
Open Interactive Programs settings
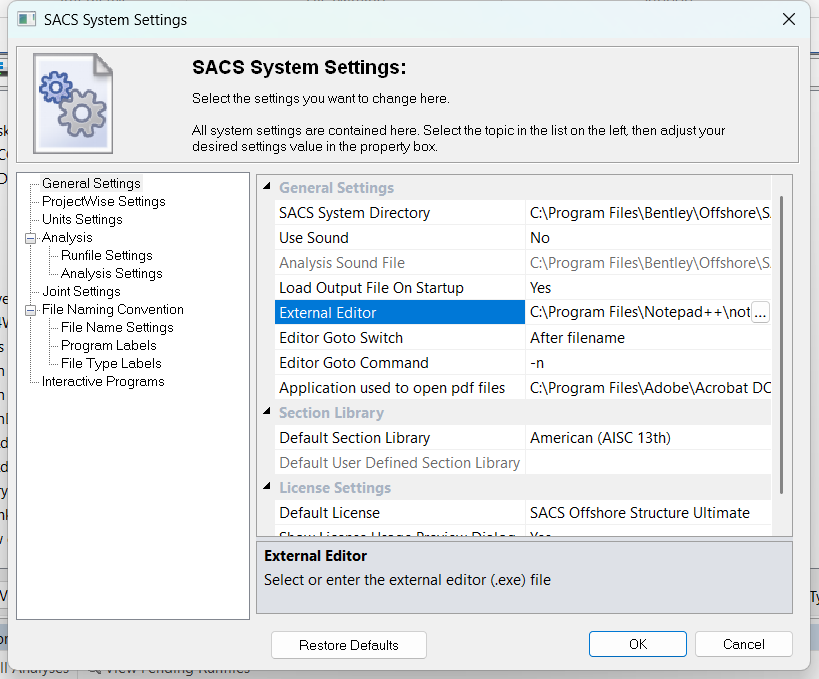pyautogui.click(x=103, y=381)
